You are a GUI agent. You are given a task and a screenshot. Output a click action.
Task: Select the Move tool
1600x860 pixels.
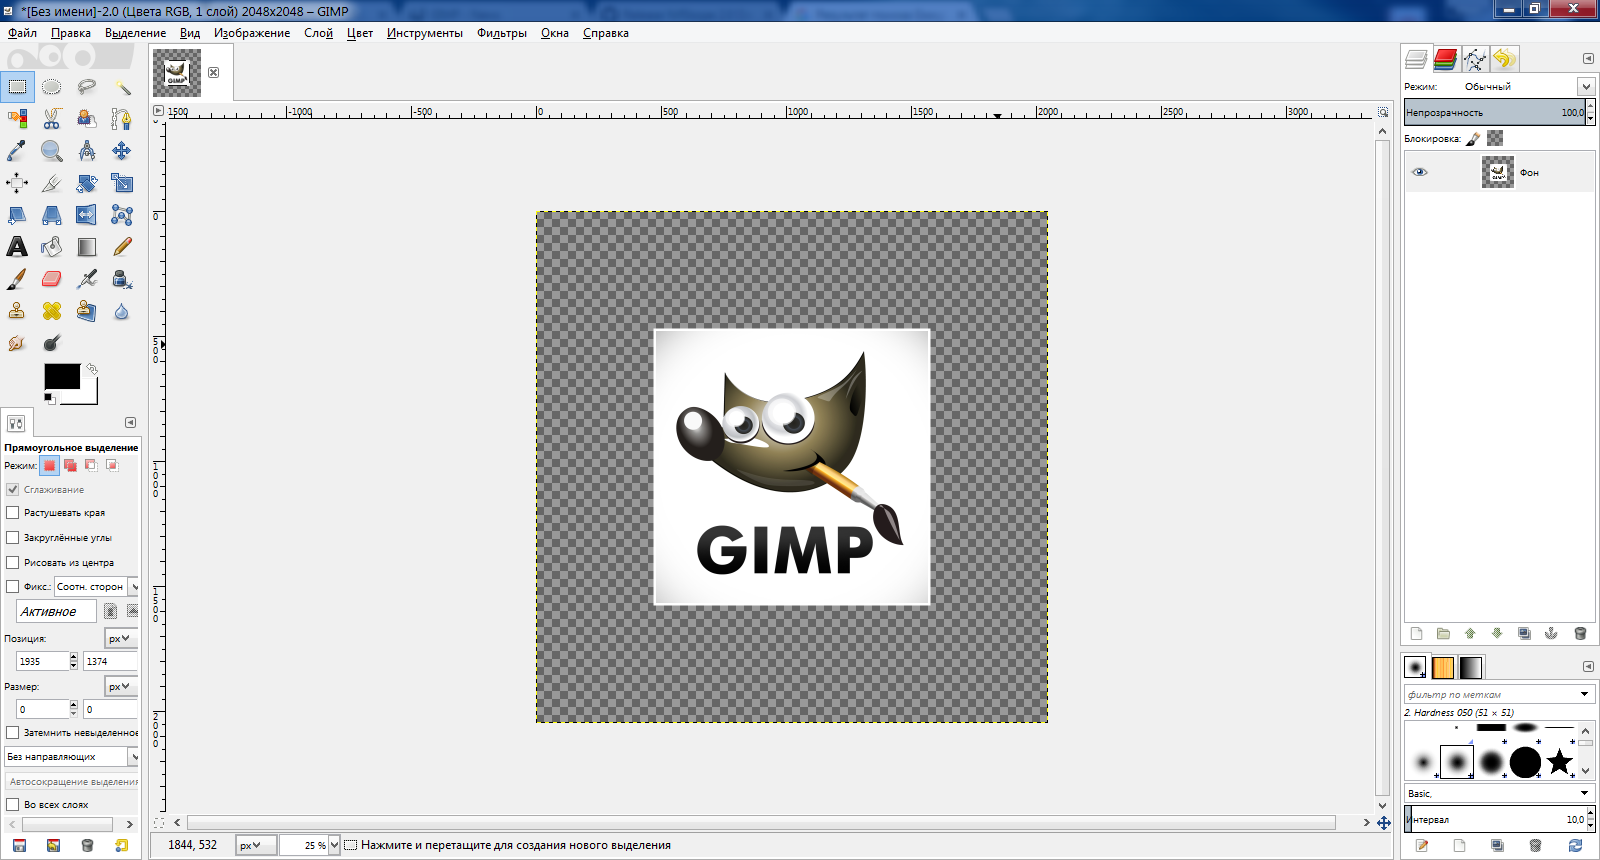click(x=122, y=151)
